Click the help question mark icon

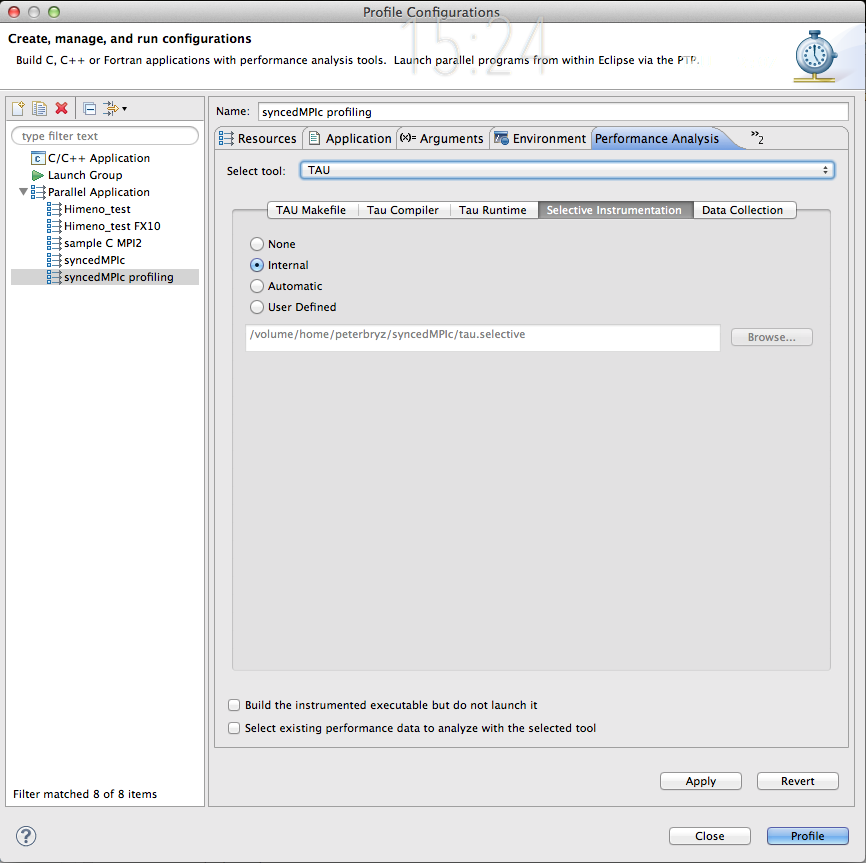click(26, 836)
